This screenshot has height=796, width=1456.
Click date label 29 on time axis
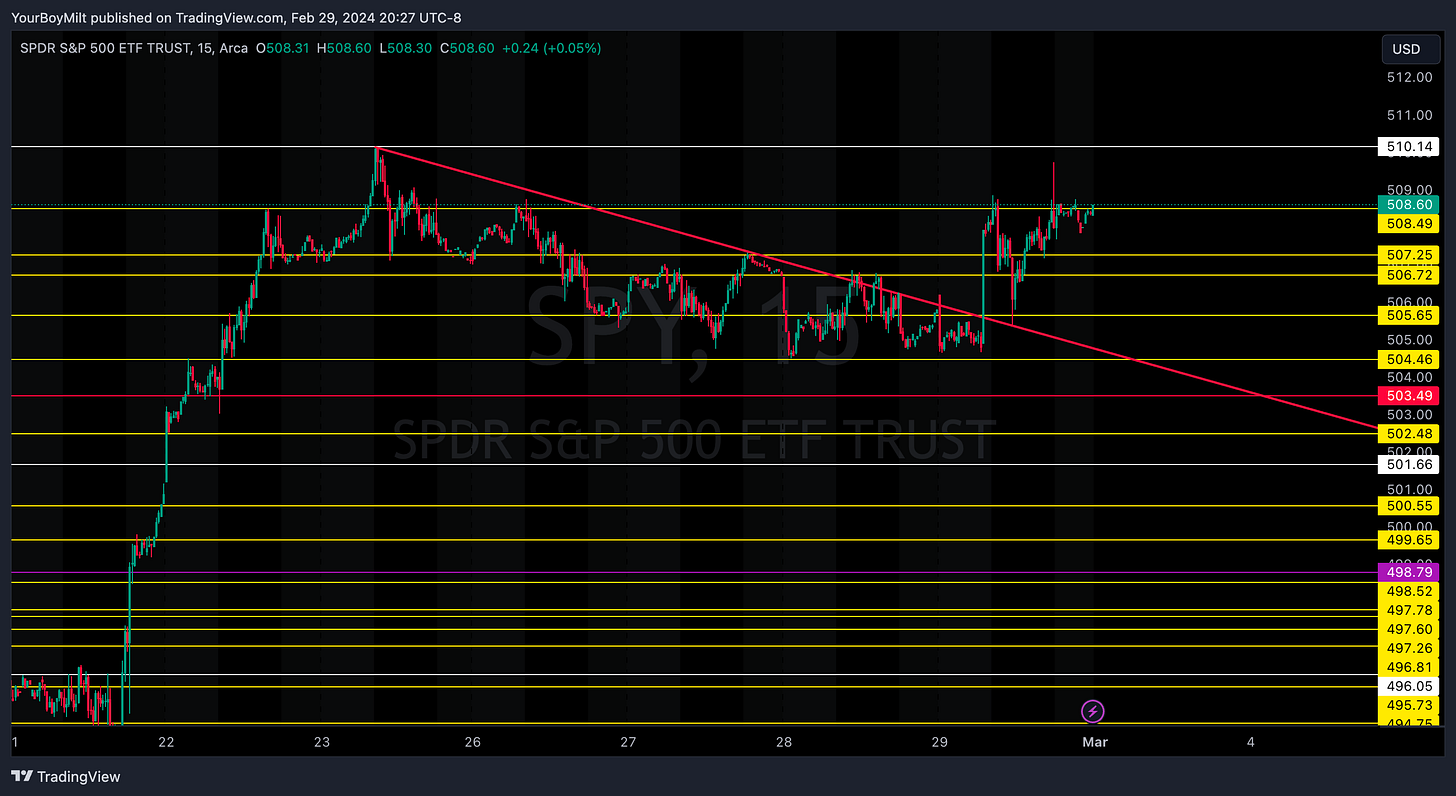pos(939,742)
